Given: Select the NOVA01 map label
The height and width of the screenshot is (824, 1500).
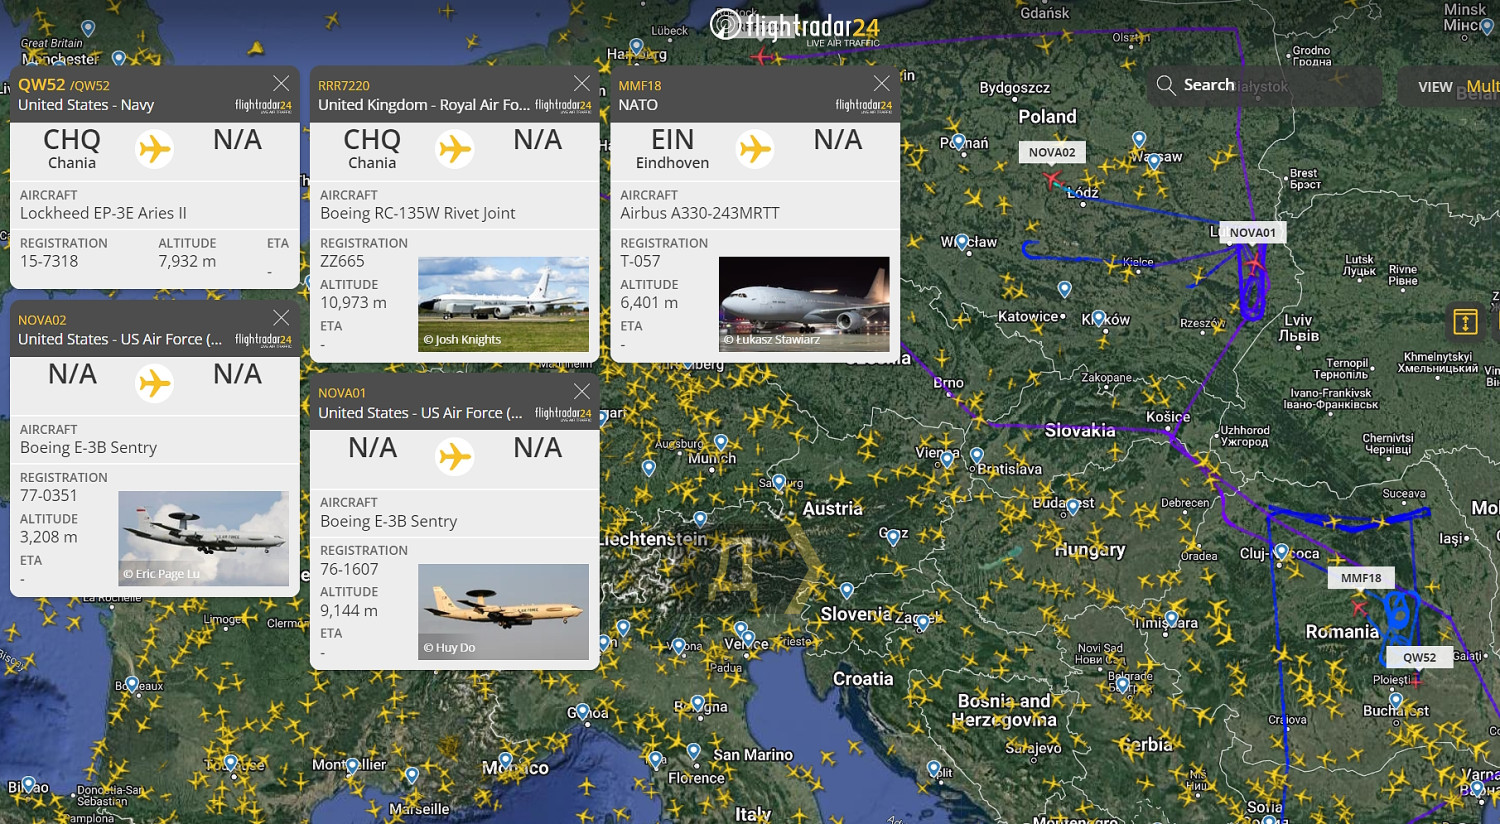Looking at the screenshot, I should point(1252,232).
